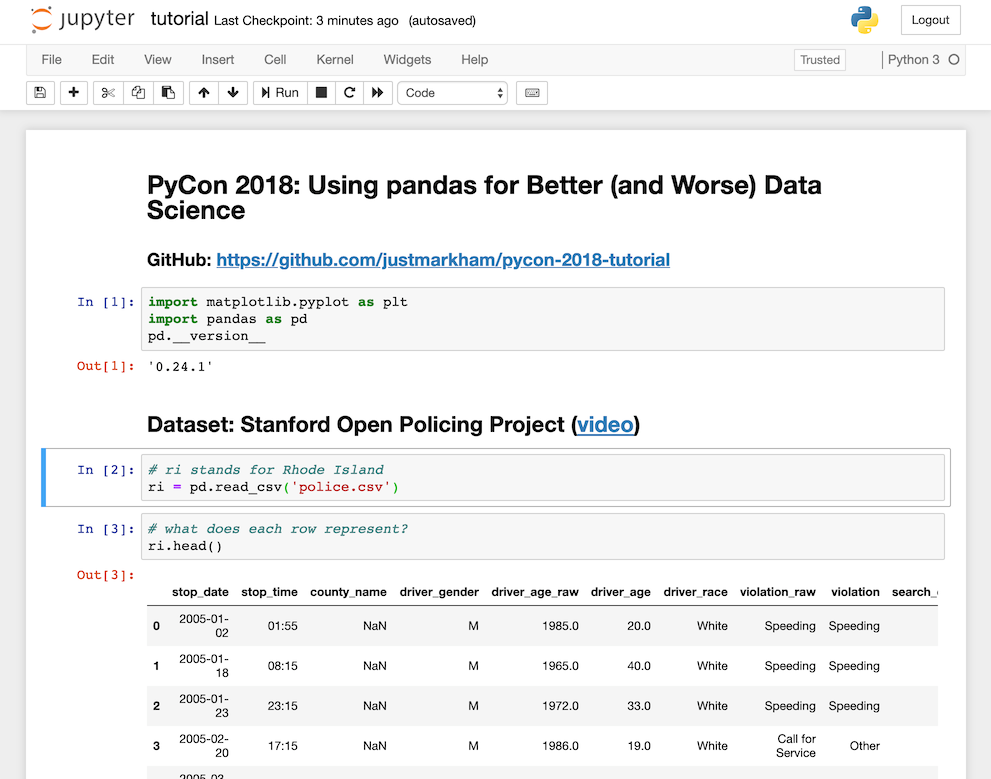Paste a cell using the clipboard icon
Image resolution: width=991 pixels, height=779 pixels.
pyautogui.click(x=168, y=92)
